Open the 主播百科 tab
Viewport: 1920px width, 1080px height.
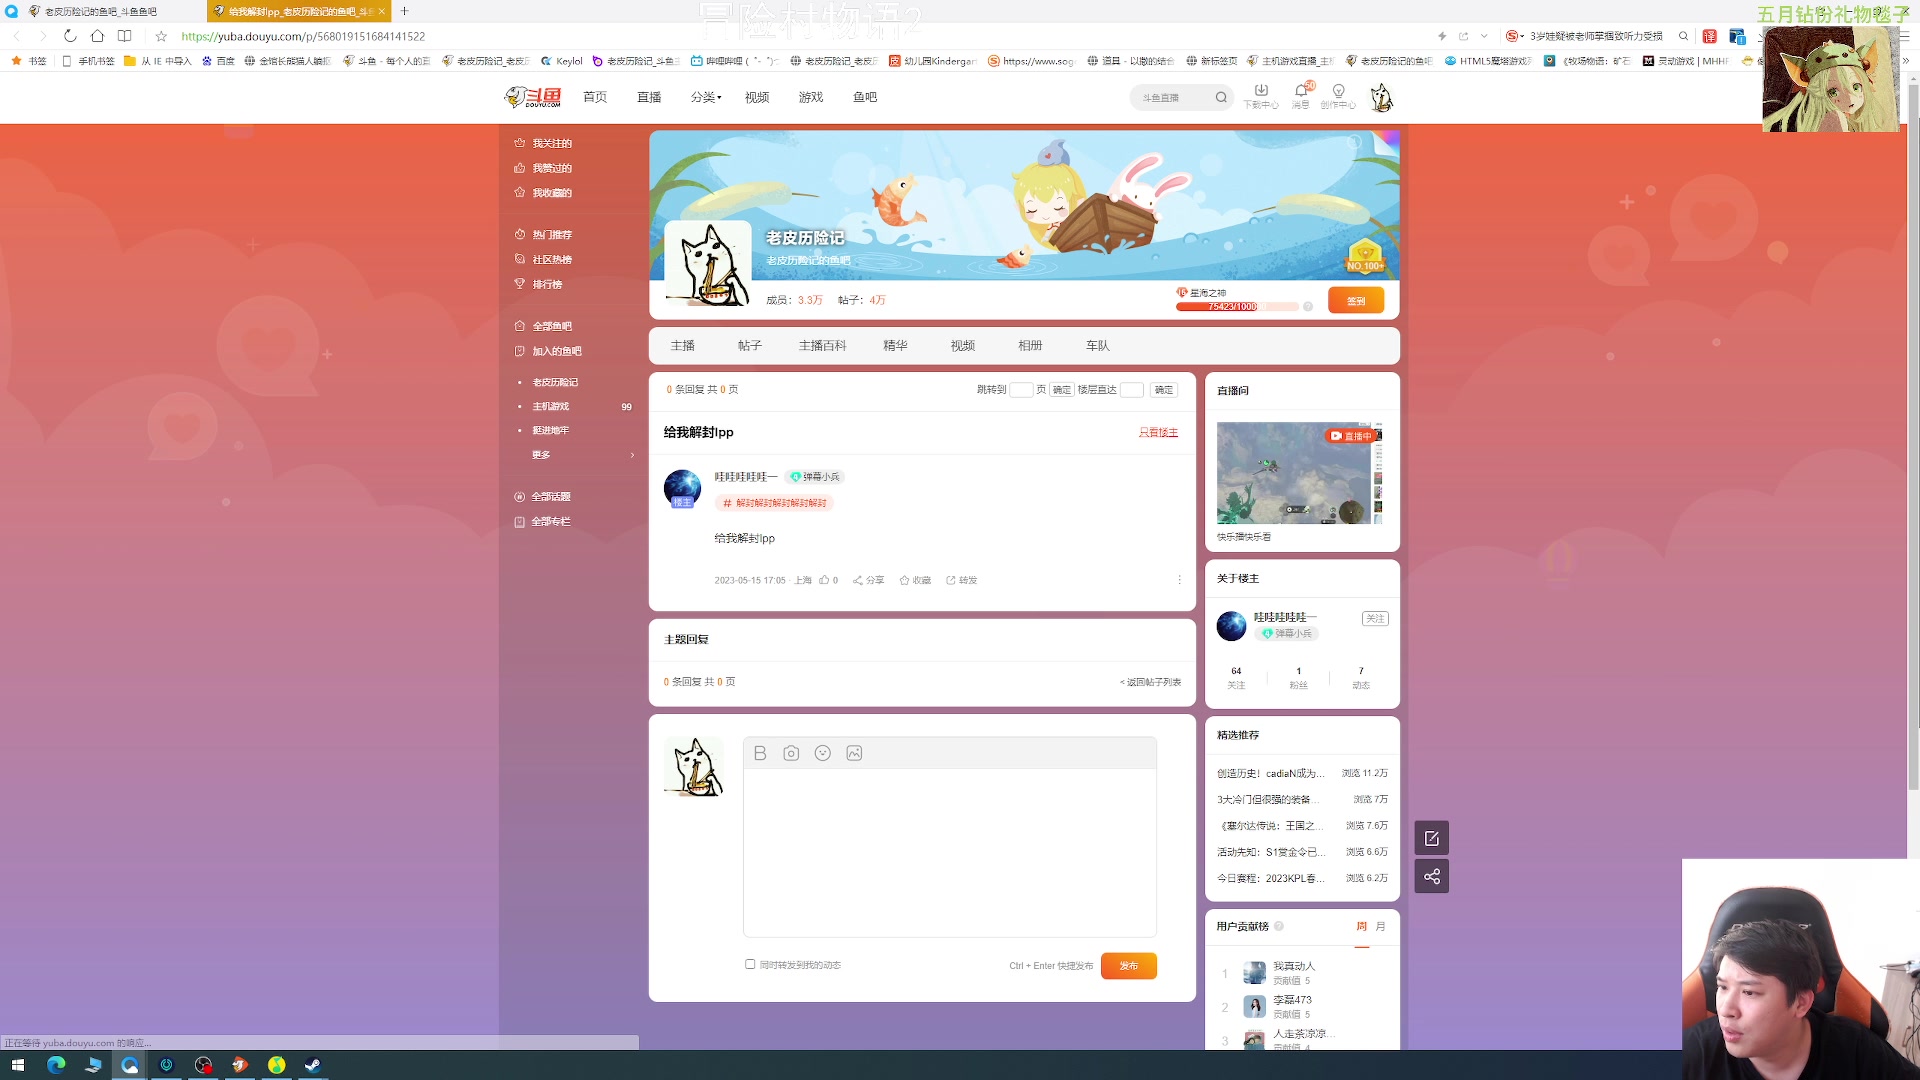[x=822, y=345]
